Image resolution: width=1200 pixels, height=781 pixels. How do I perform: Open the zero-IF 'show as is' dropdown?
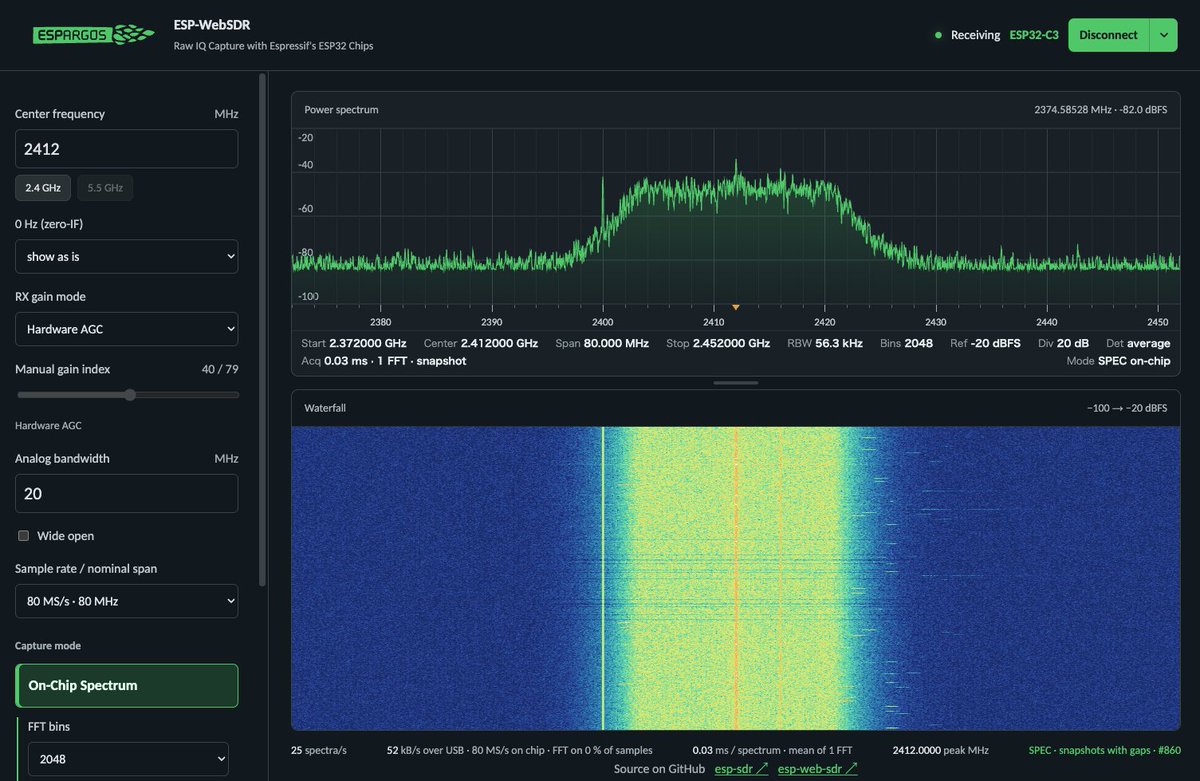pyautogui.click(x=127, y=256)
